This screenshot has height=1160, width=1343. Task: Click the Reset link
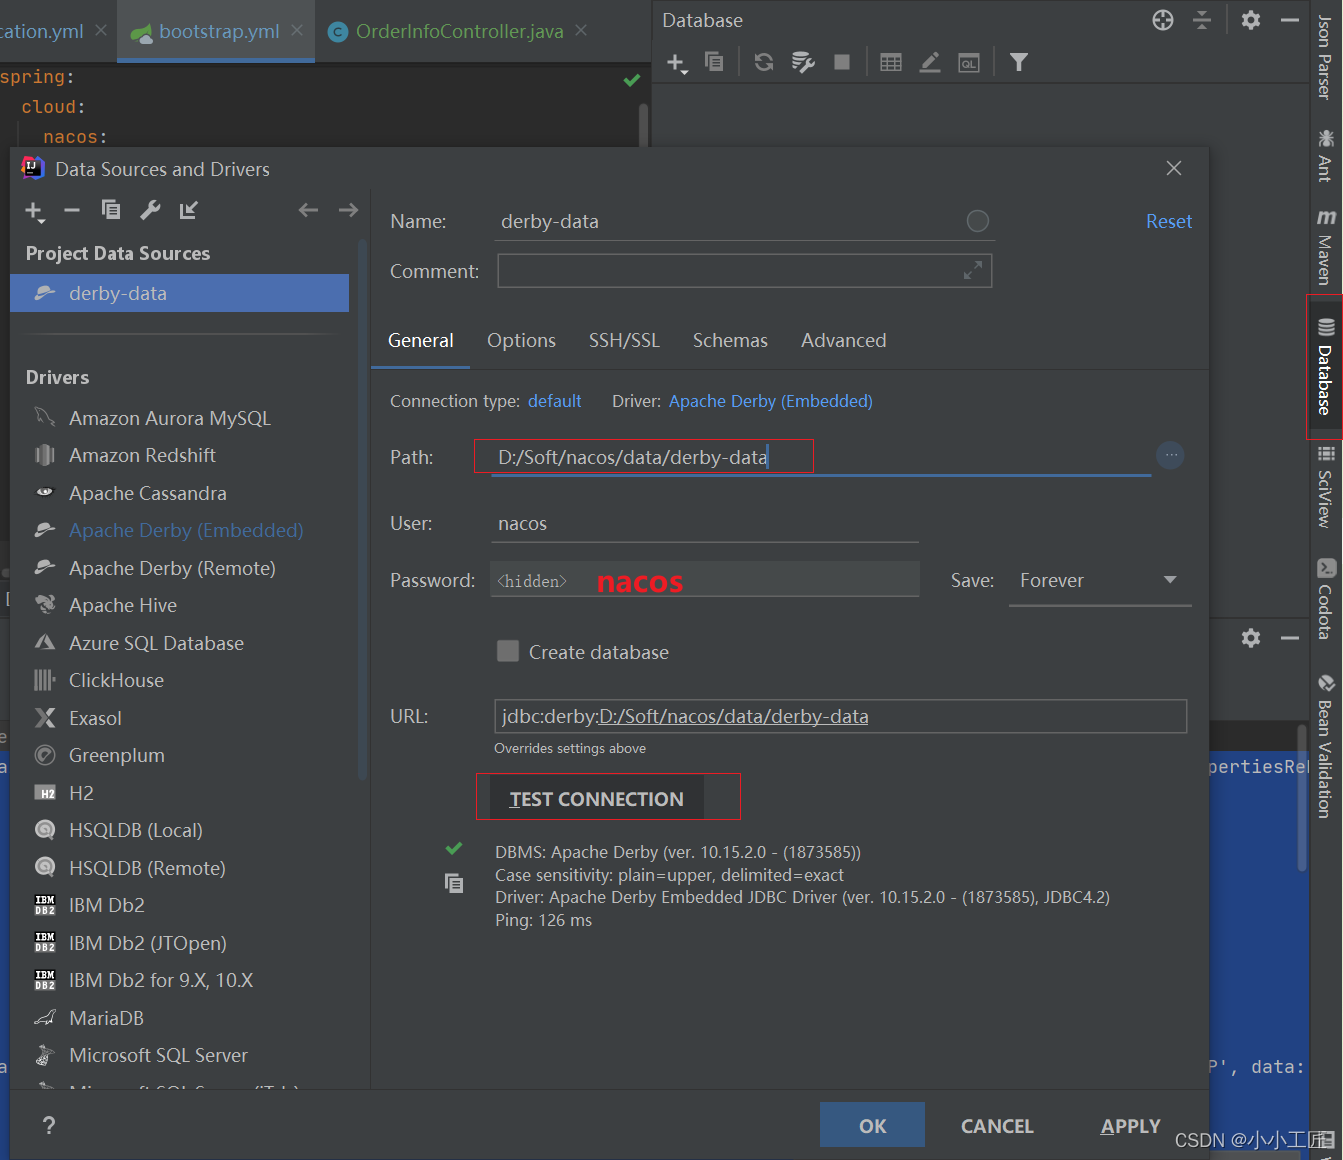tap(1168, 221)
